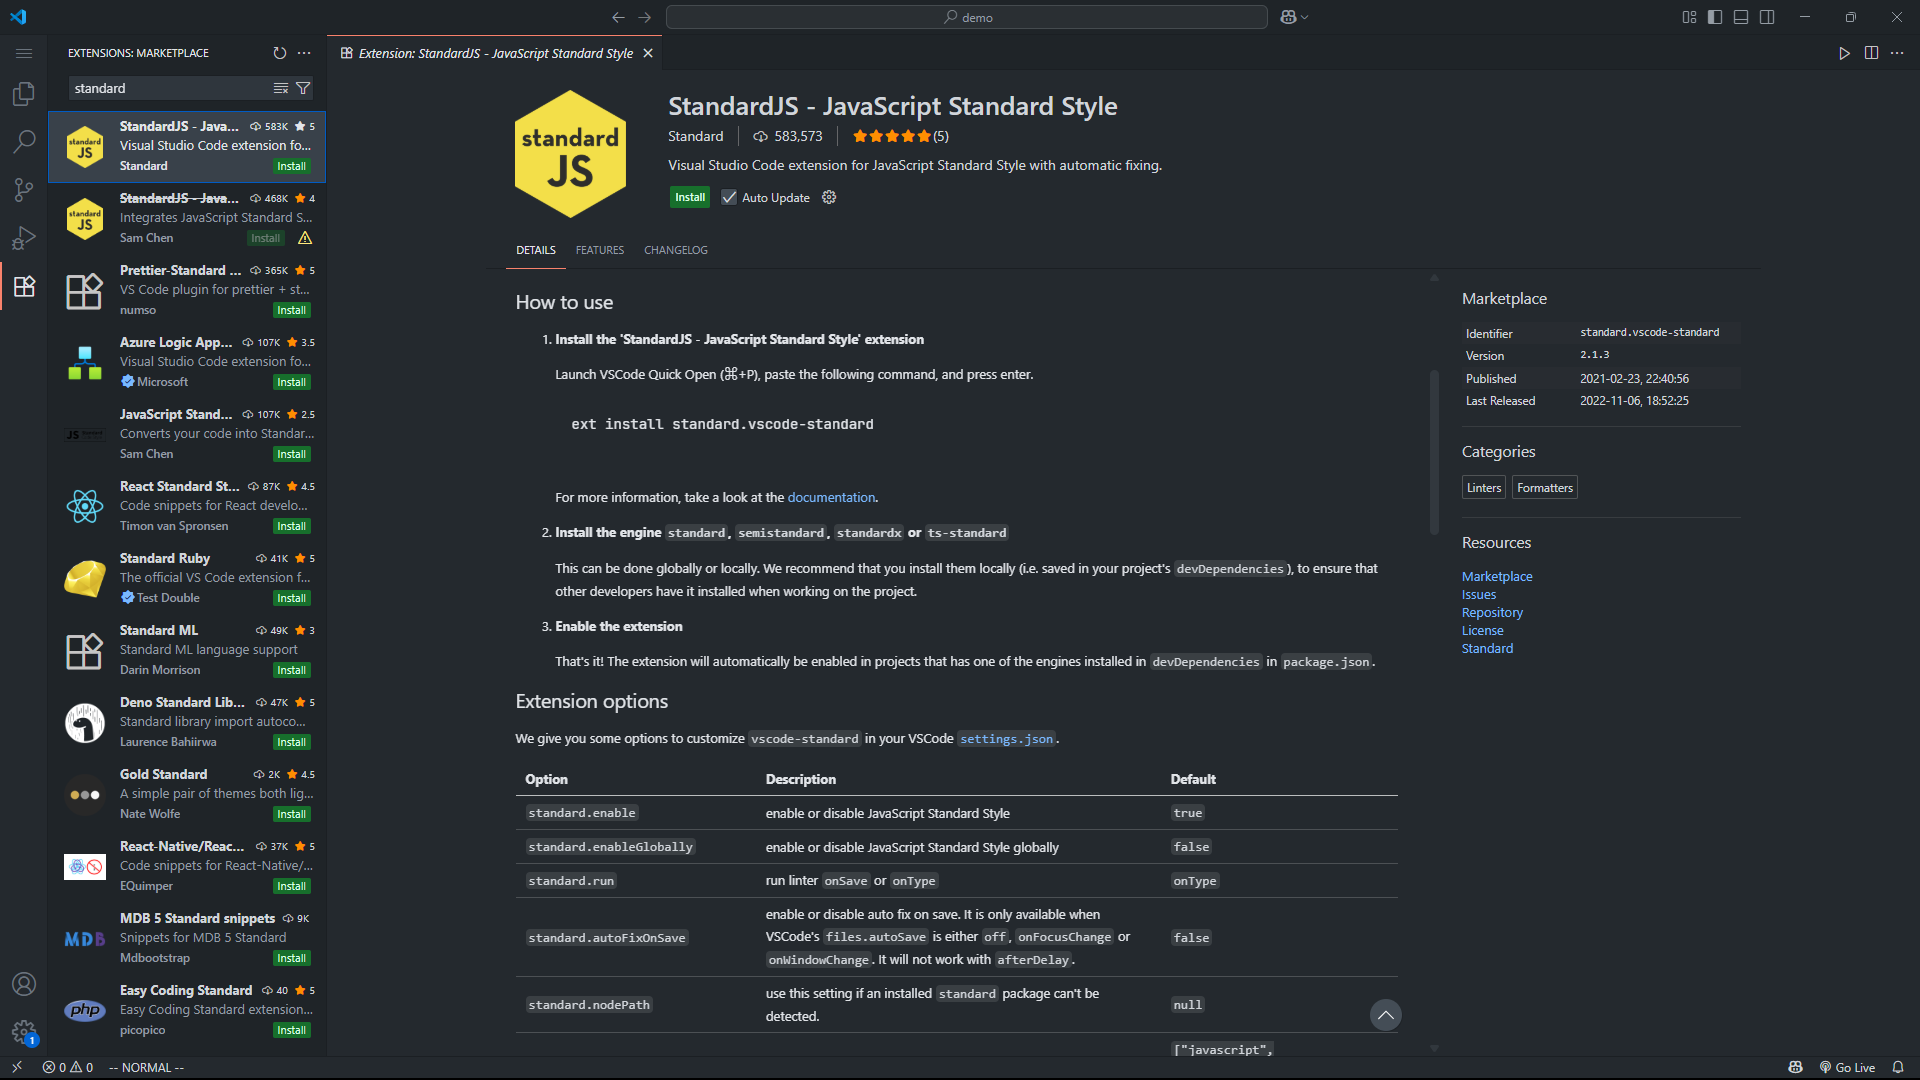
Task: Switch to the CHANGELOG tab
Action: pyautogui.click(x=676, y=250)
